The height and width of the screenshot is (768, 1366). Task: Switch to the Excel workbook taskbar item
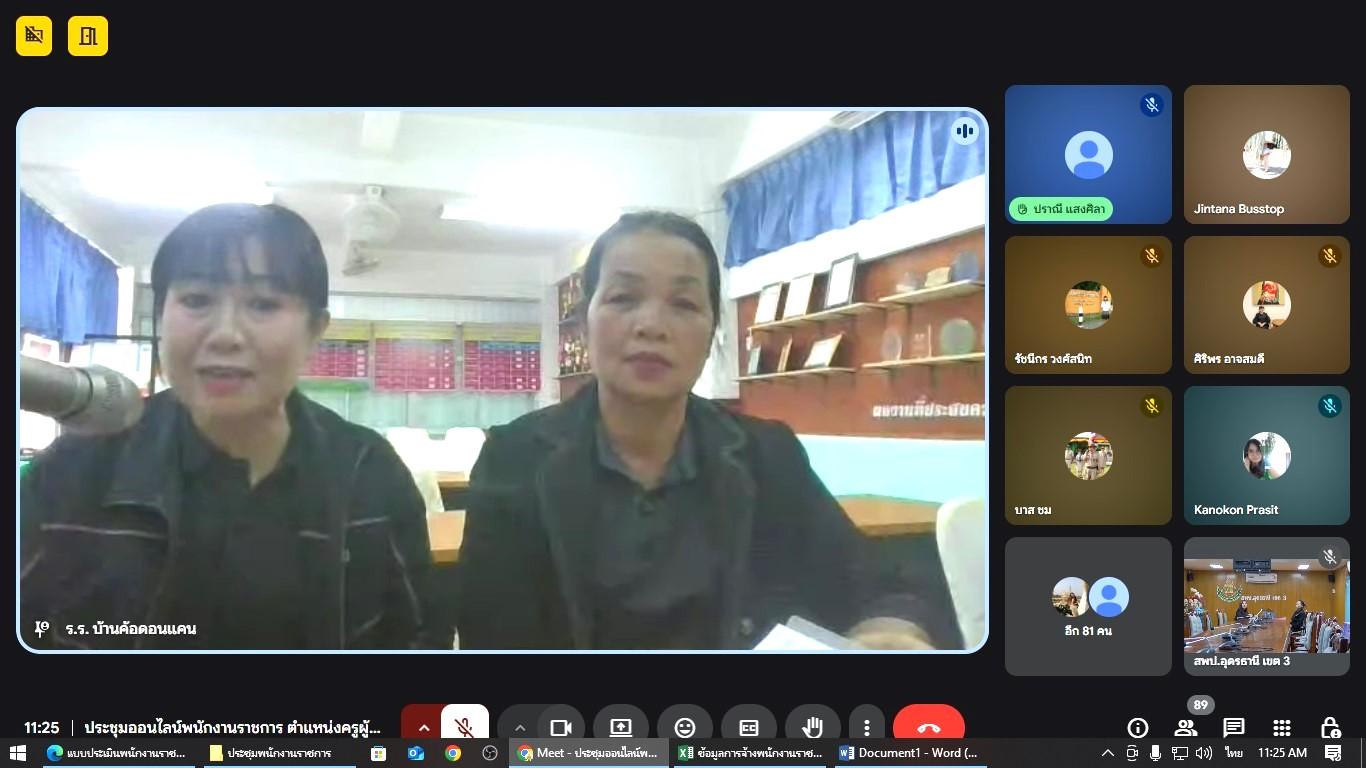(x=750, y=753)
